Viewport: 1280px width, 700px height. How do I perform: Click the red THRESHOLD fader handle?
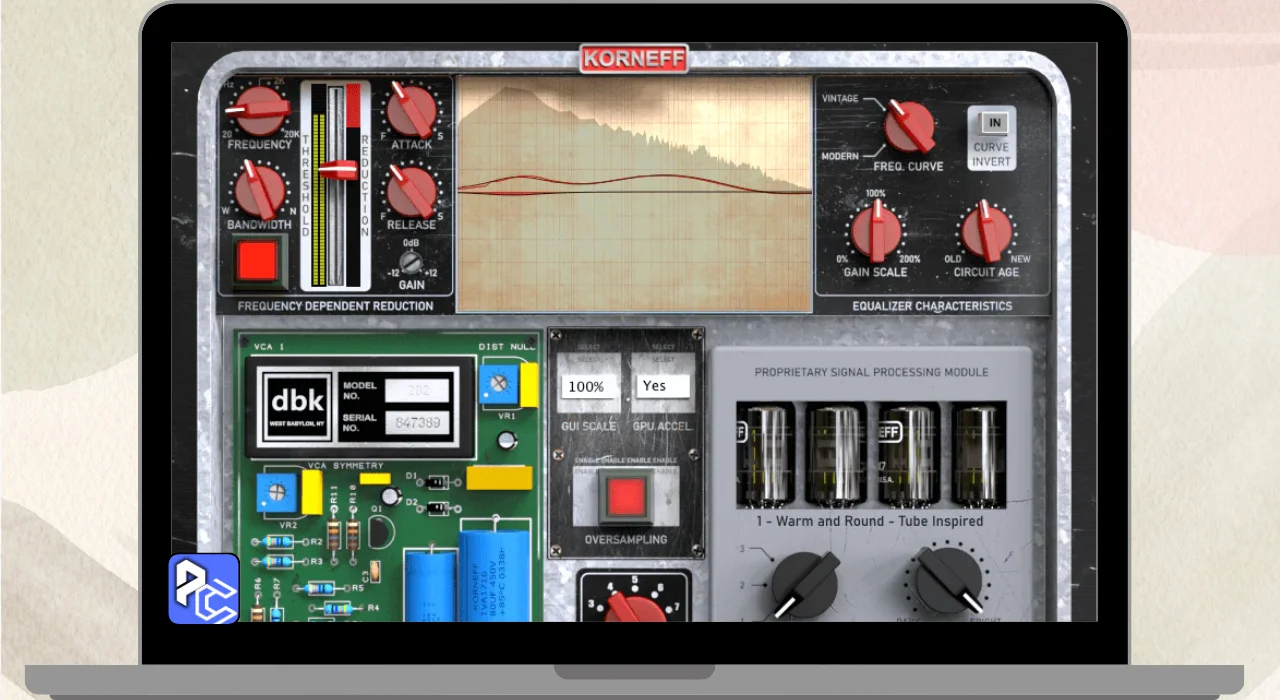(x=337, y=169)
